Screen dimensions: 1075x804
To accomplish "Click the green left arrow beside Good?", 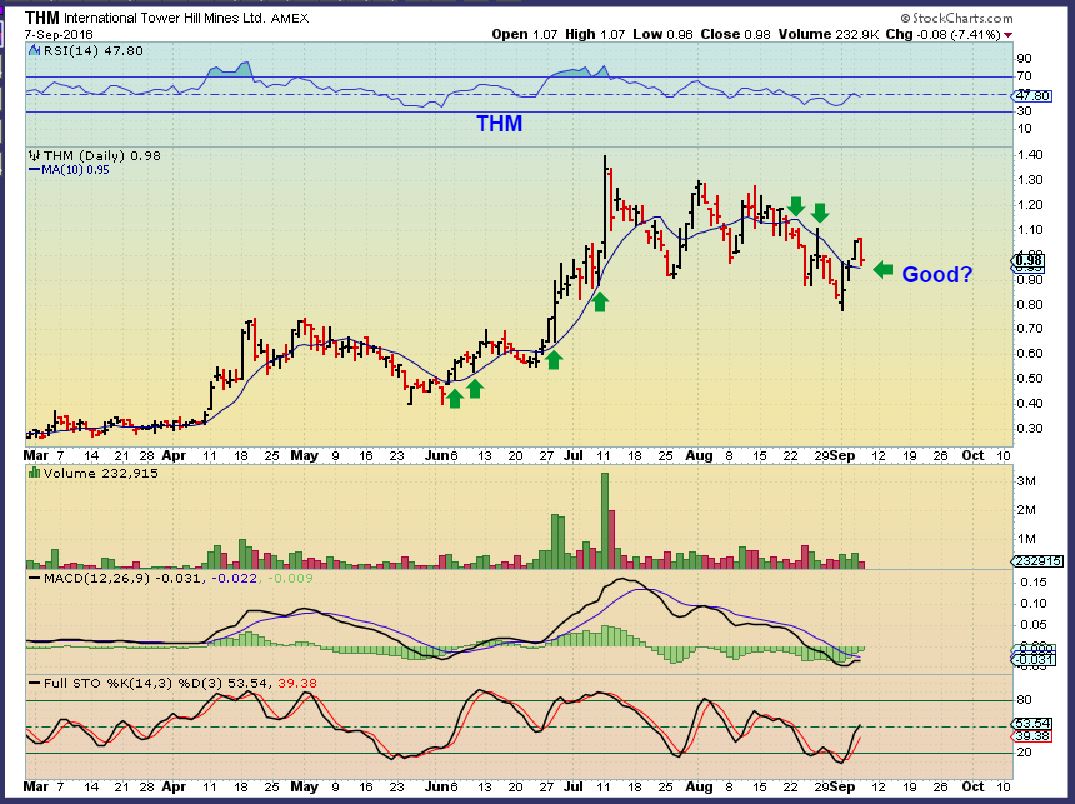I will 883,270.
